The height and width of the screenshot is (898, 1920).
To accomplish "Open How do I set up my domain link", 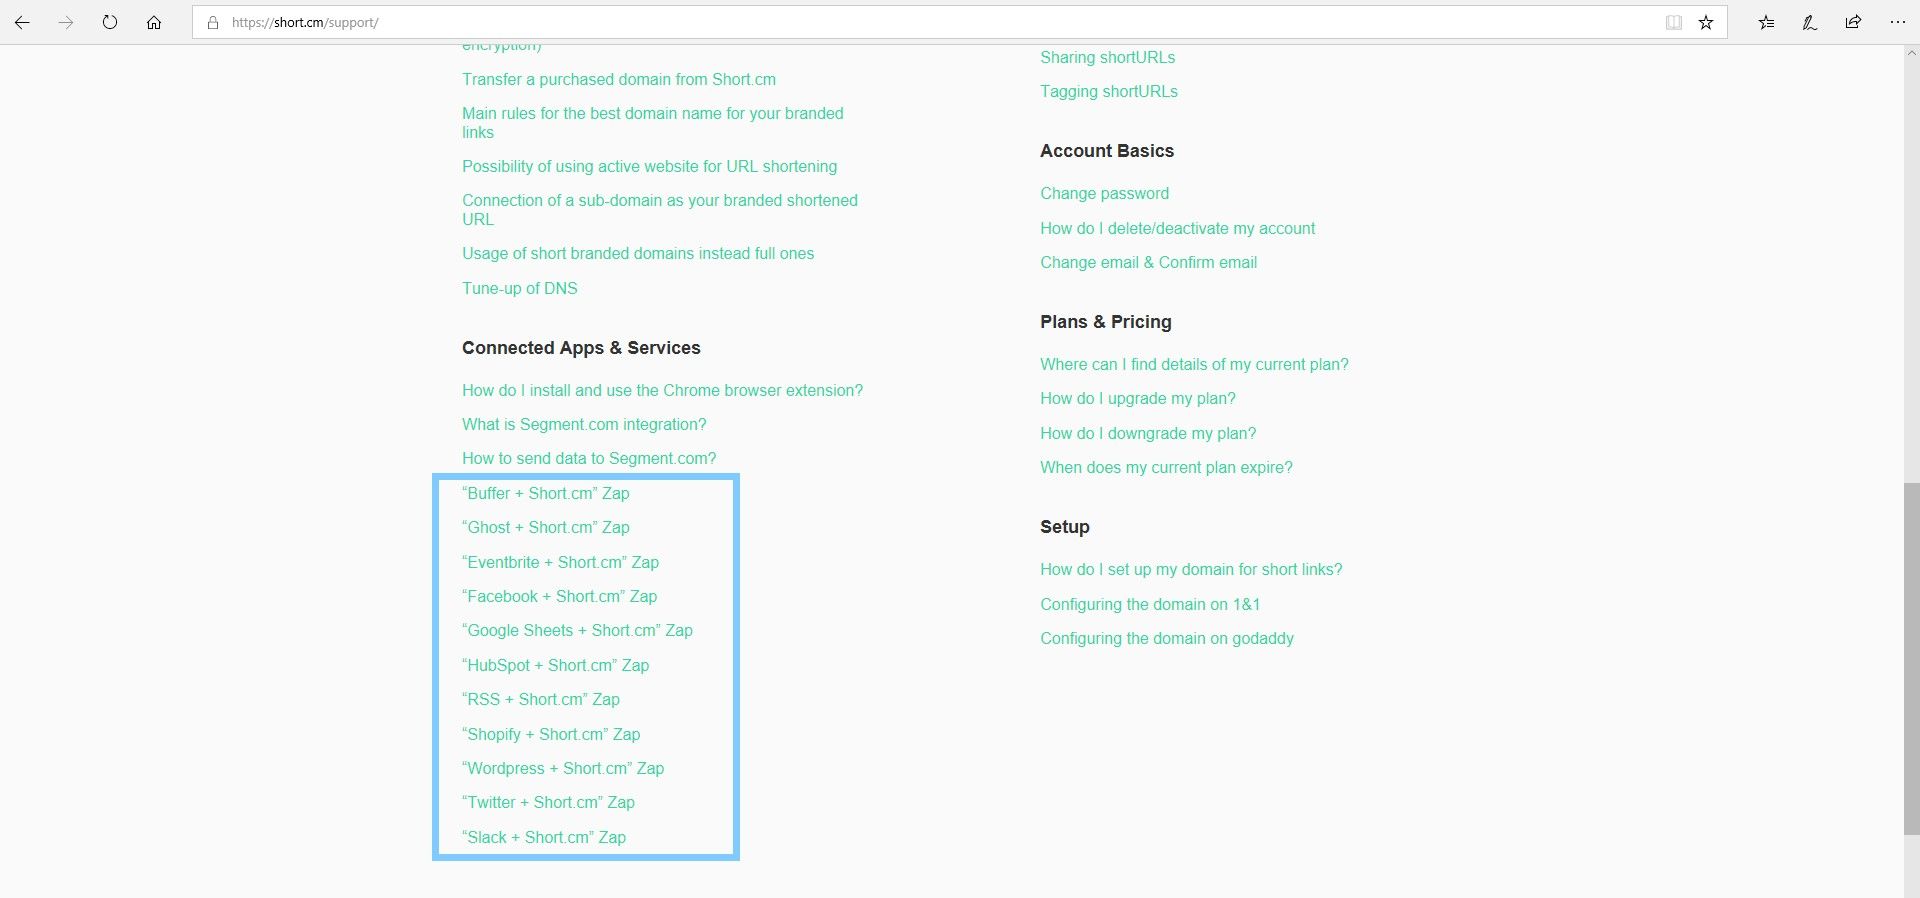I will click(x=1191, y=569).
